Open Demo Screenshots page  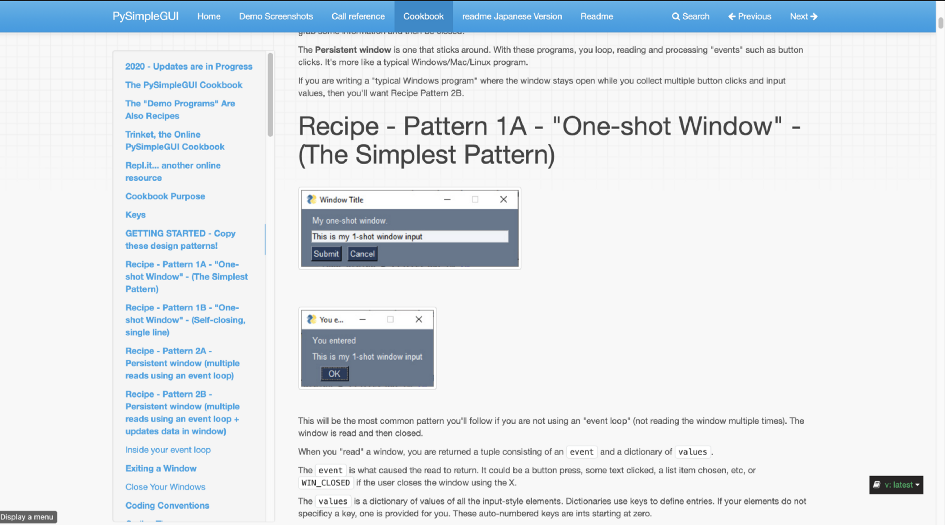276,16
